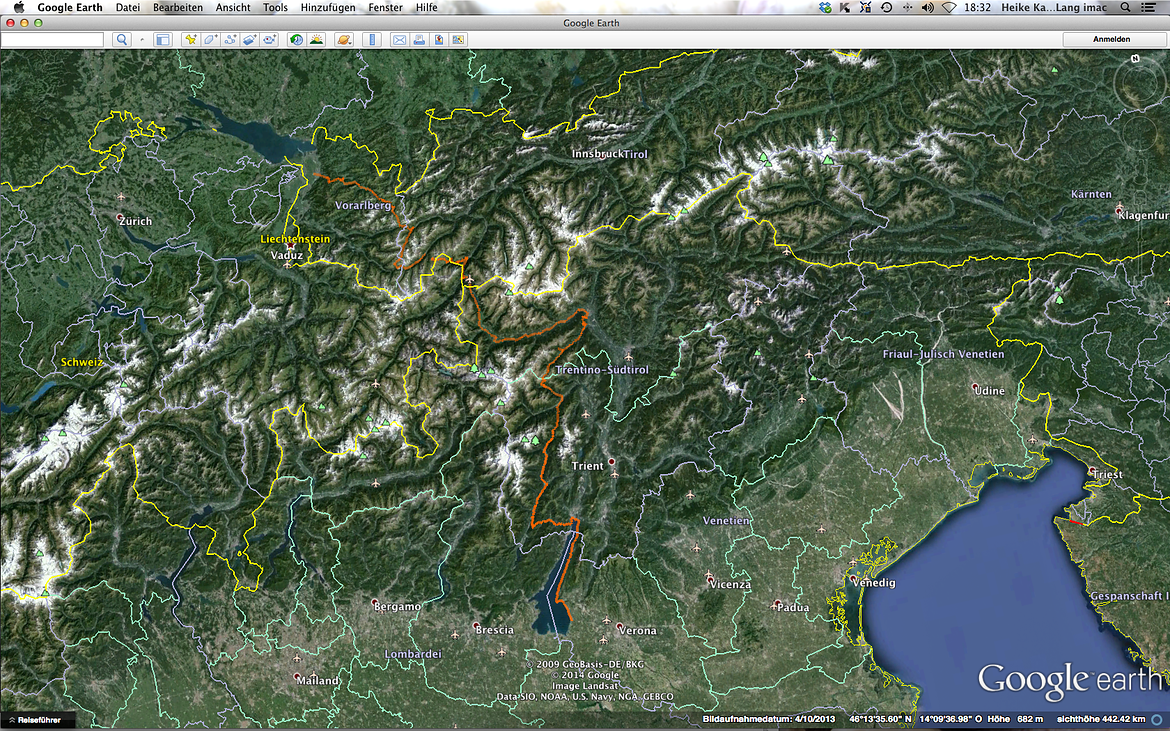The height and width of the screenshot is (731, 1170).
Task: Open the Google Earth application menu
Action: pyautogui.click(x=70, y=7)
